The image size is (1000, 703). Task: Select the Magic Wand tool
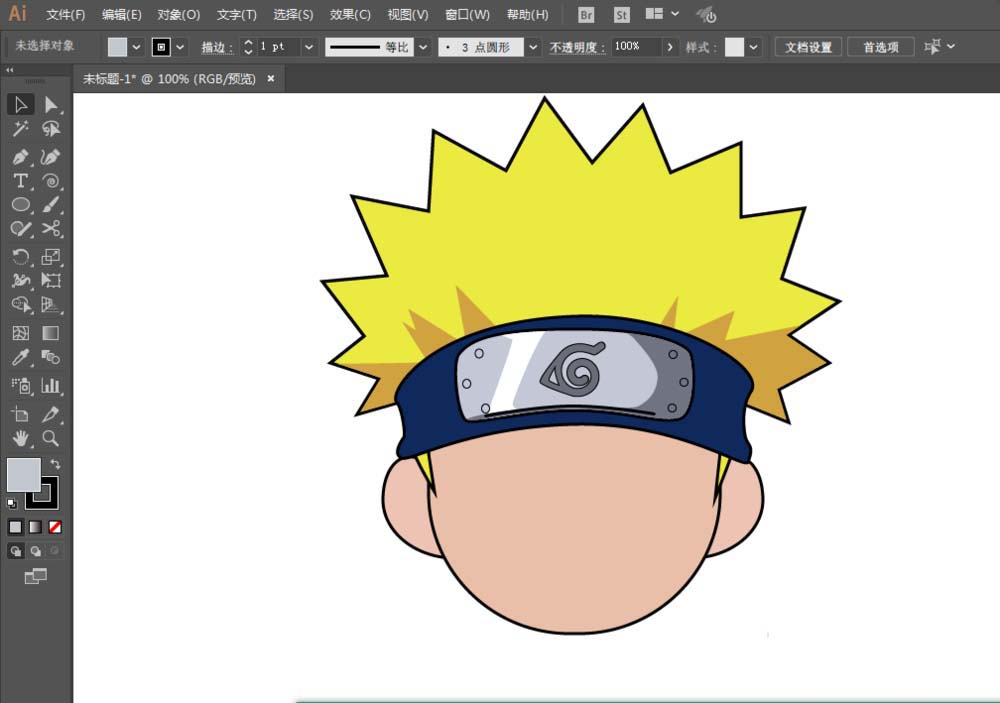click(20, 129)
